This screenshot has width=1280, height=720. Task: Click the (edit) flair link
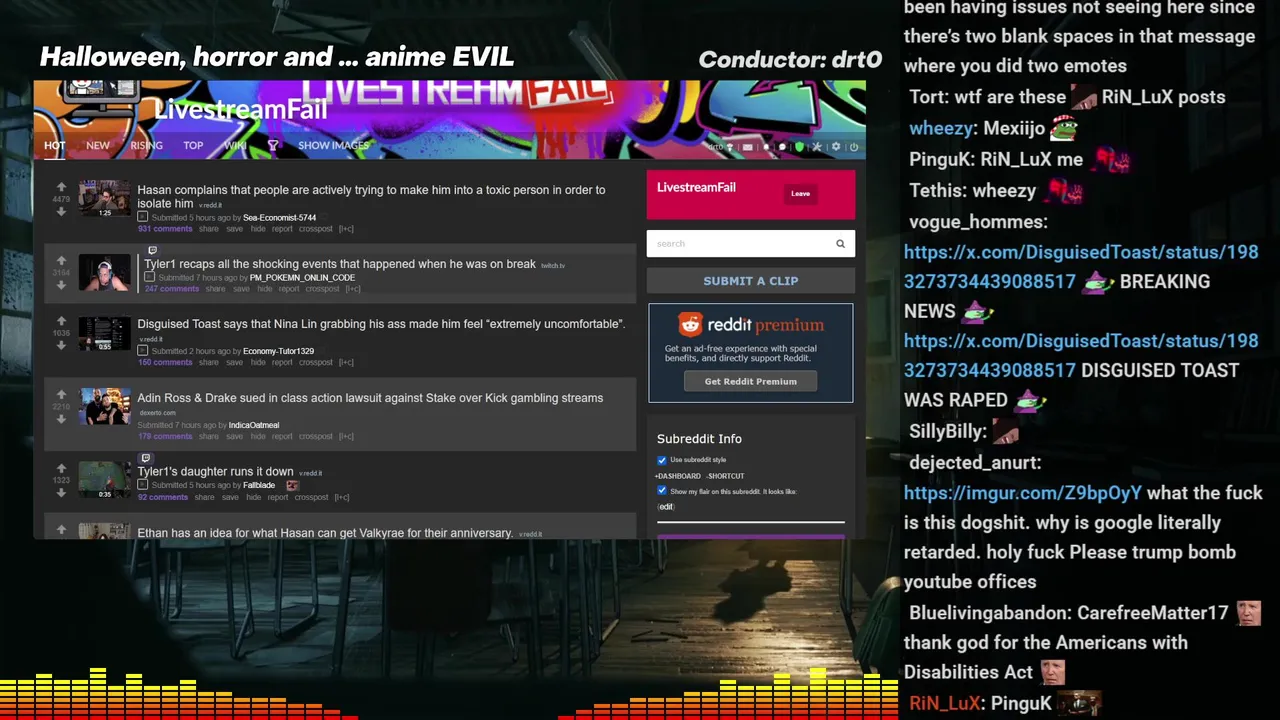tap(666, 507)
